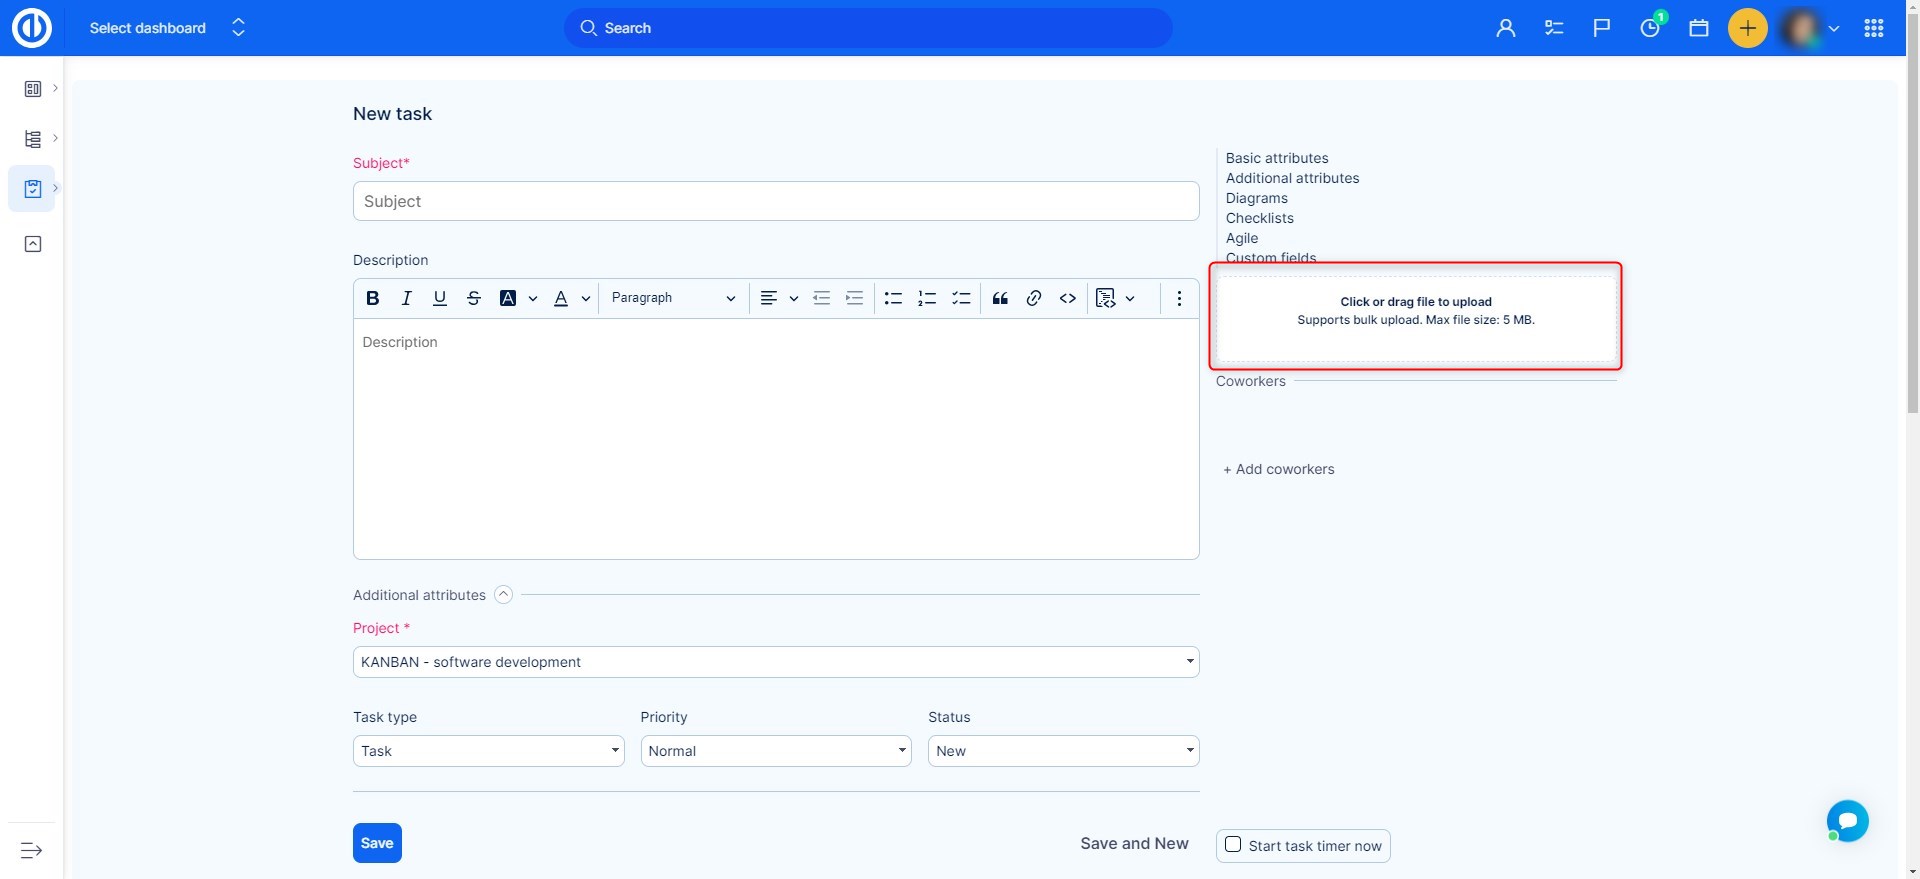Insert a block quote

pyautogui.click(x=1000, y=298)
